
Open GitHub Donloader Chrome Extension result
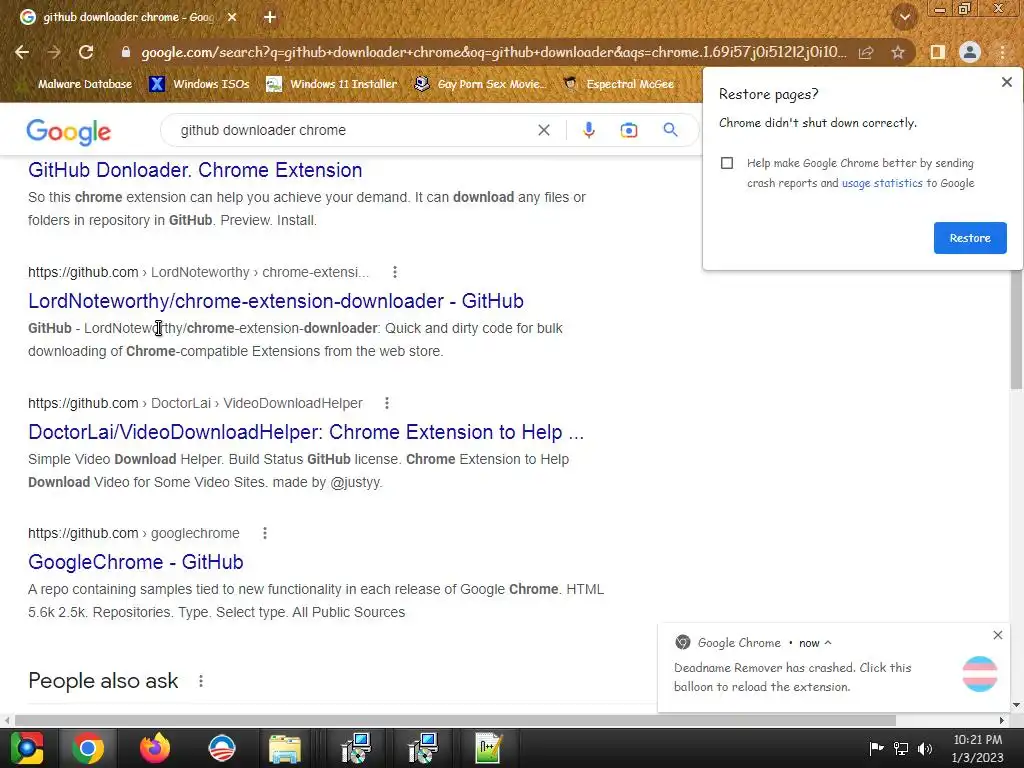point(195,170)
